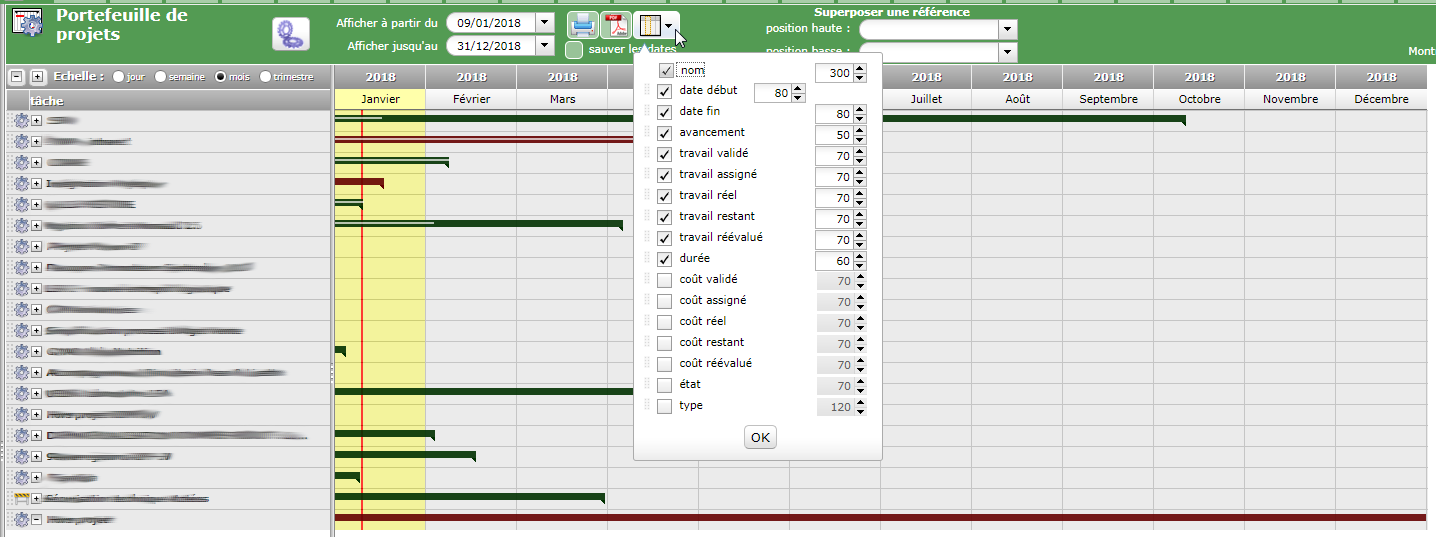Collapse all tasks with the minus icon
1436x537 pixels.
(17, 77)
